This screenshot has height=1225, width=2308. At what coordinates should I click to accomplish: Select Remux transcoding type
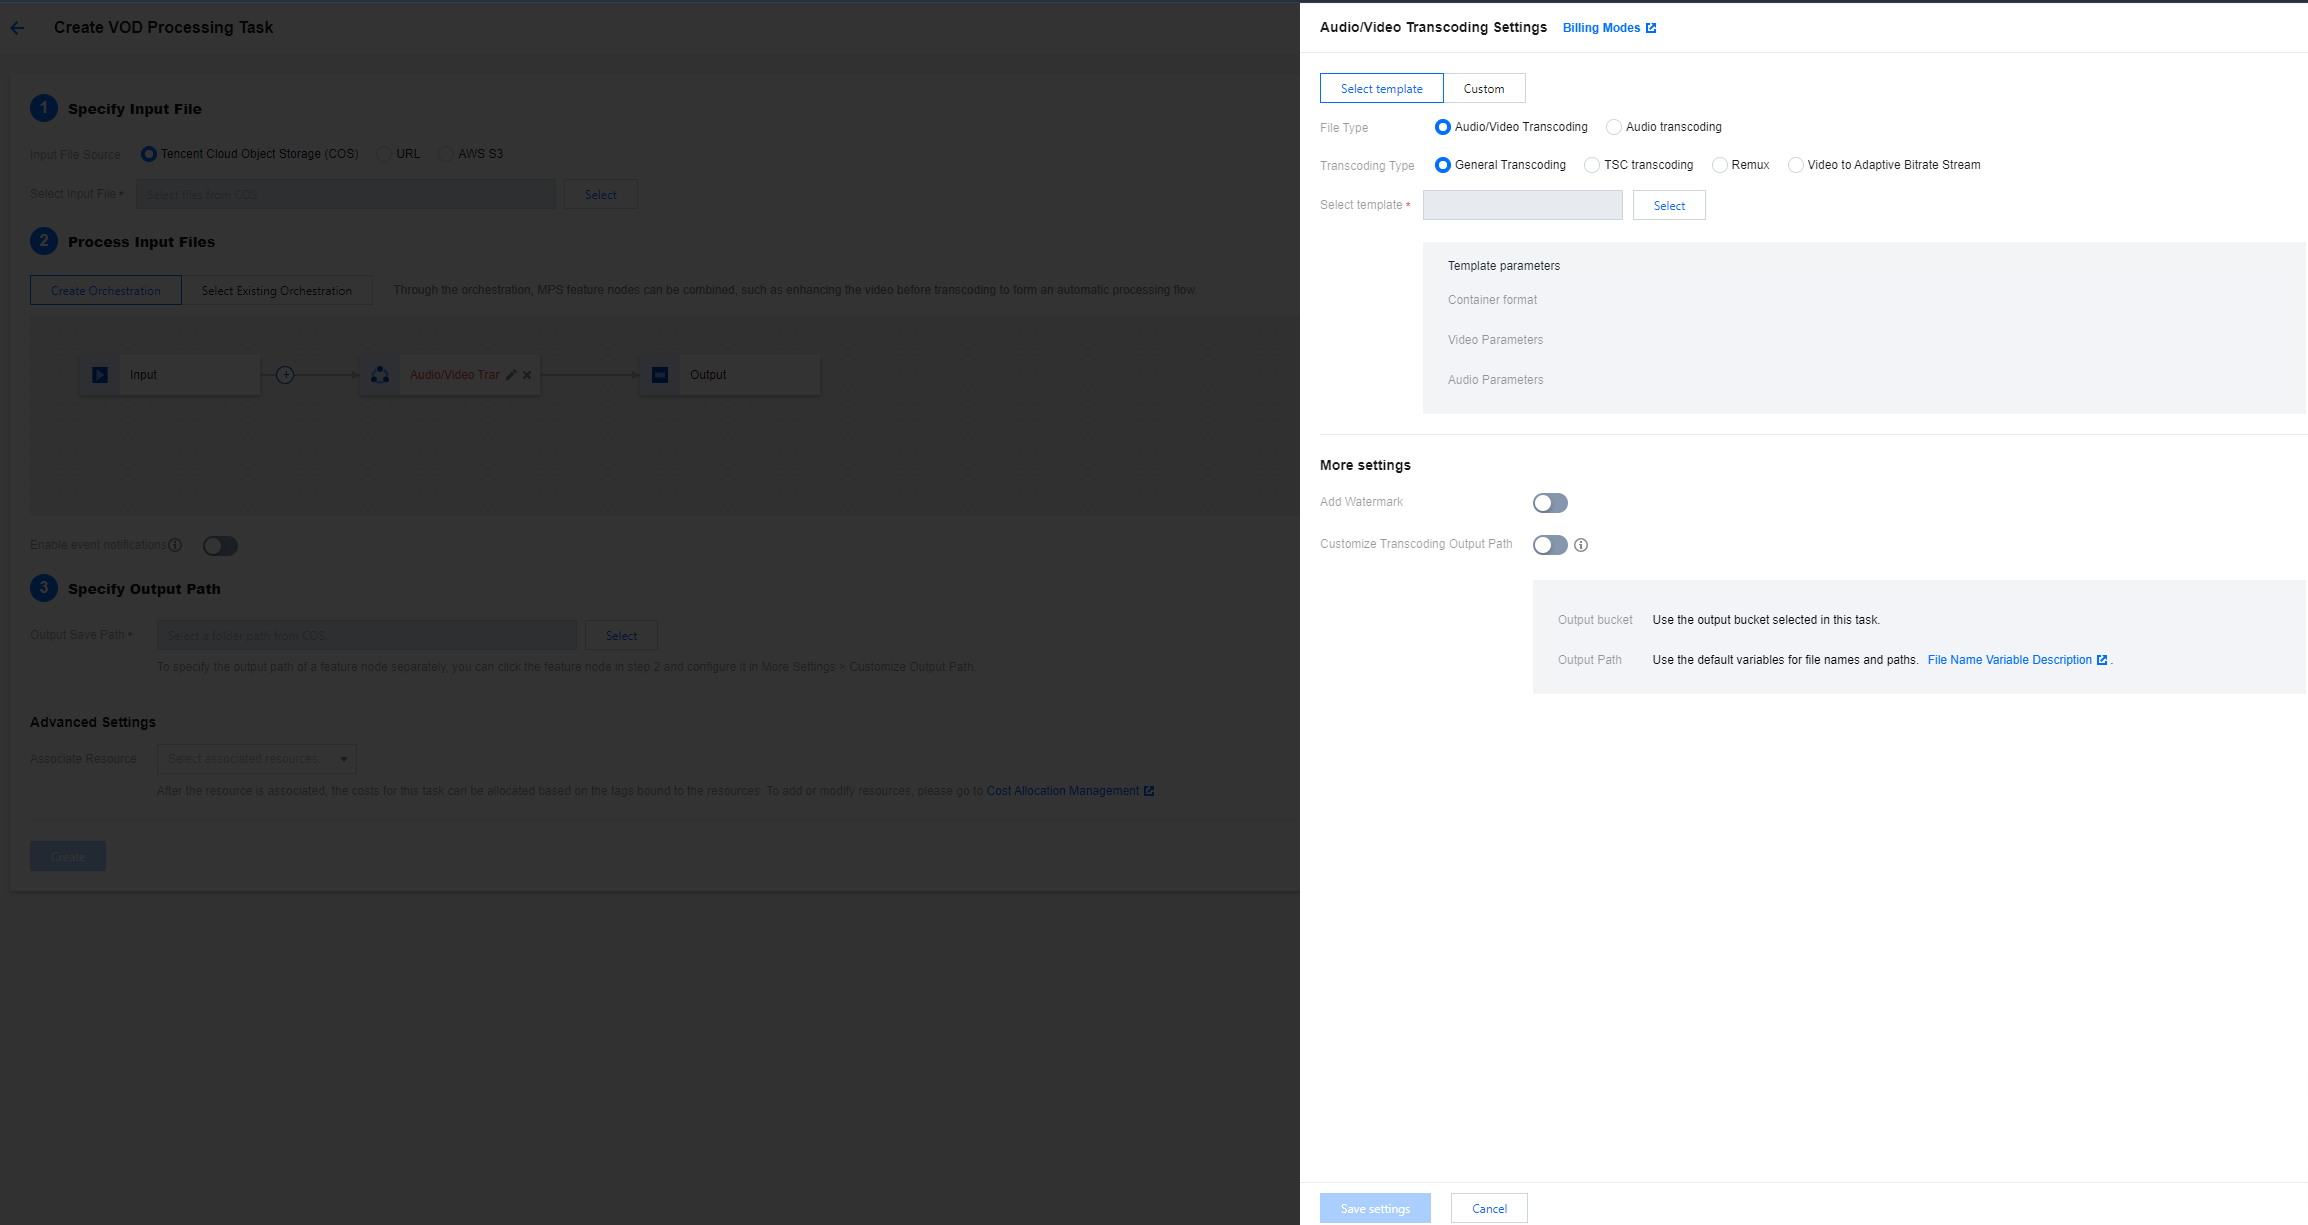(1719, 165)
